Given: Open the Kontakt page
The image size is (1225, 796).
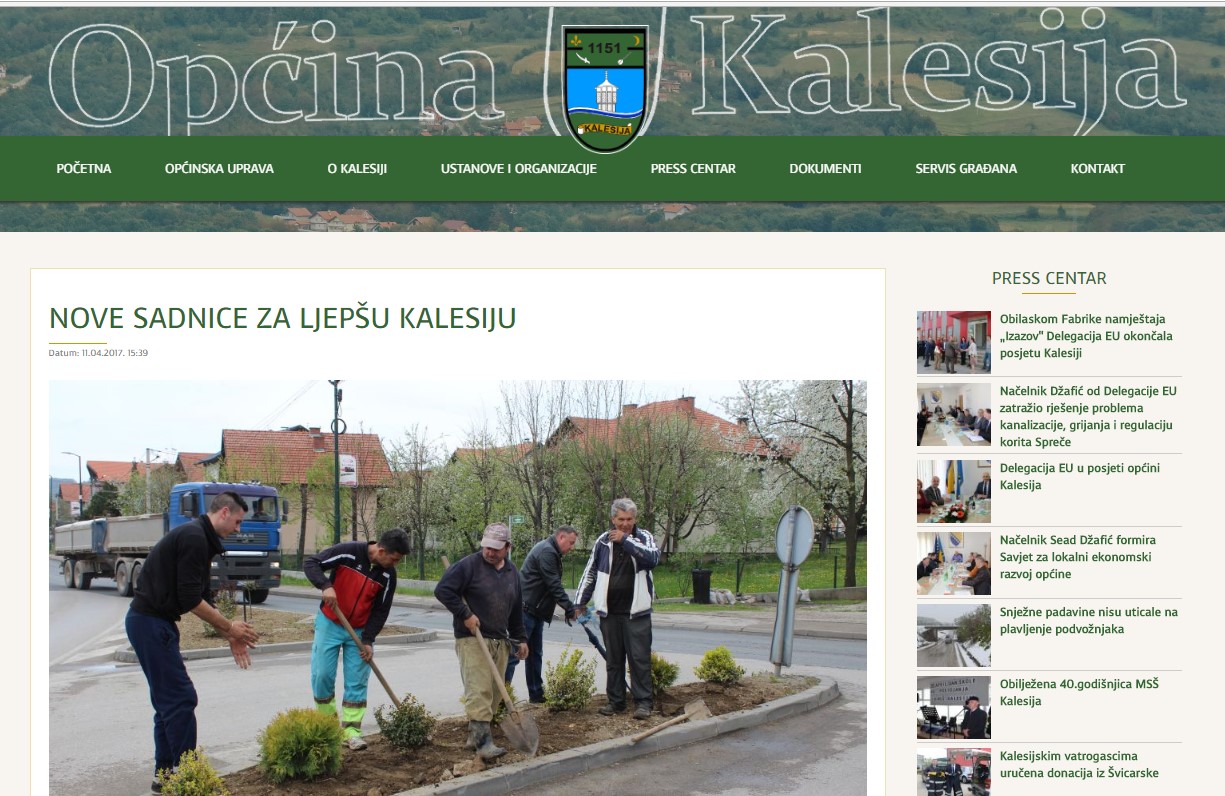Looking at the screenshot, I should 1097,169.
